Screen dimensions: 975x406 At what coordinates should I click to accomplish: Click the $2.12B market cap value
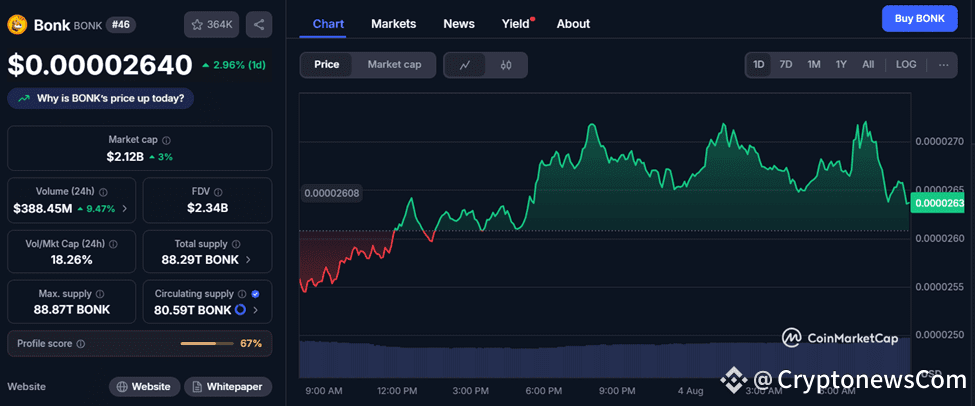[125, 157]
